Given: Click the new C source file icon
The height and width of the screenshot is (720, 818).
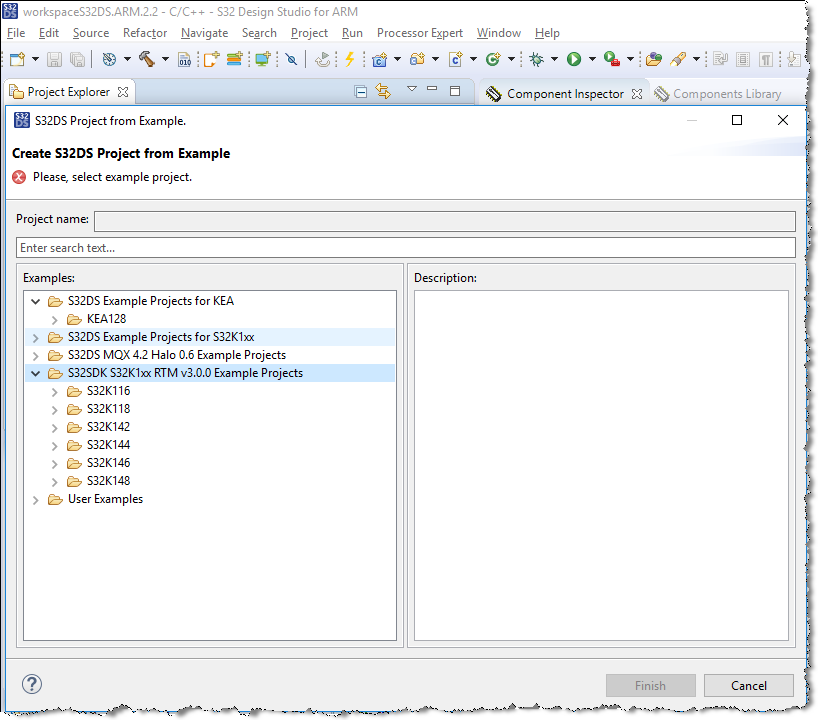Looking at the screenshot, I should [x=455, y=59].
